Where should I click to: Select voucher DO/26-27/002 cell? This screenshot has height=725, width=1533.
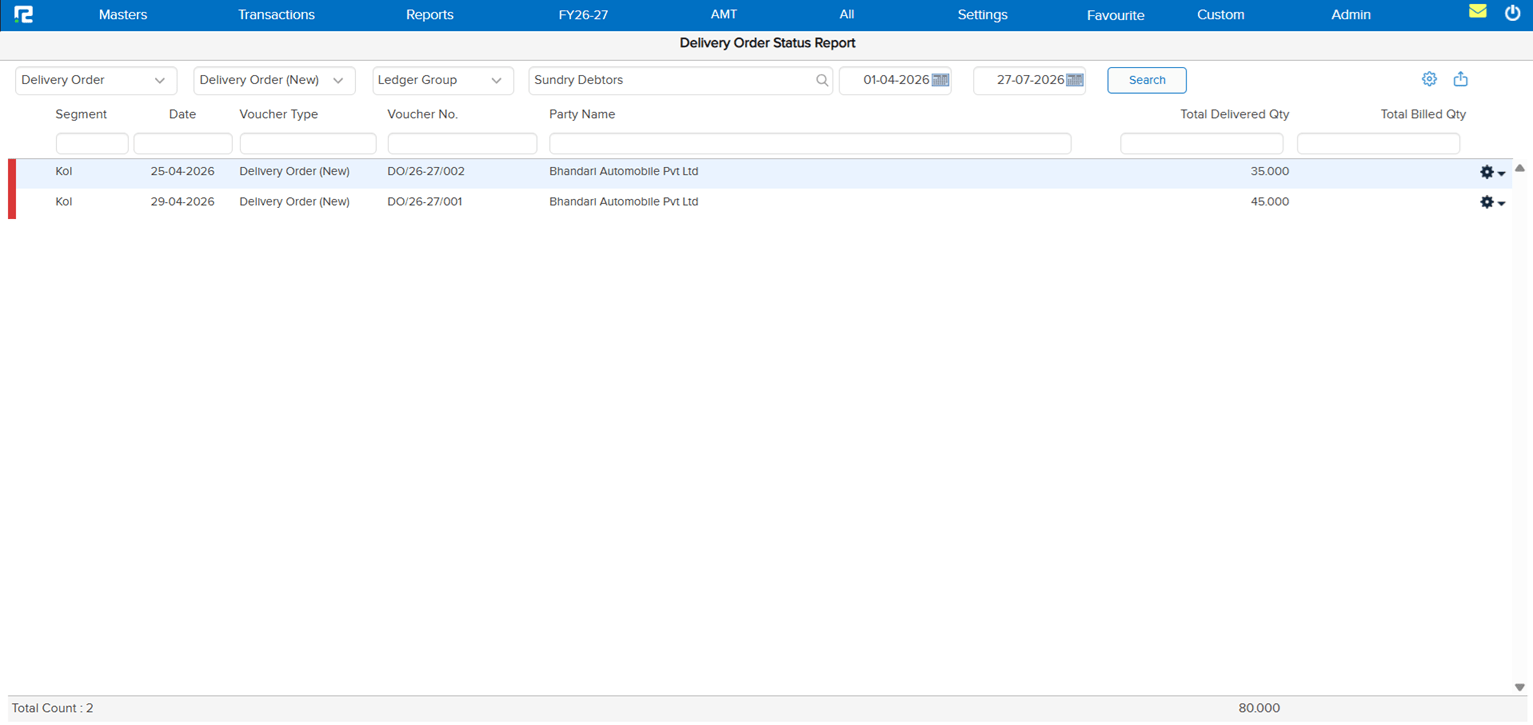pyautogui.click(x=426, y=172)
